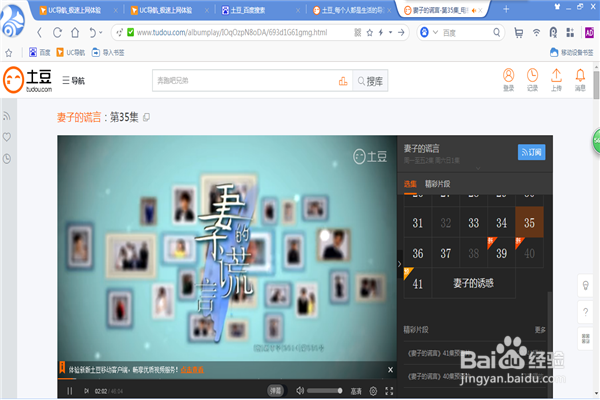Collapse the episode side panel arrow
This screenshot has height=400, width=600.
tap(399, 264)
